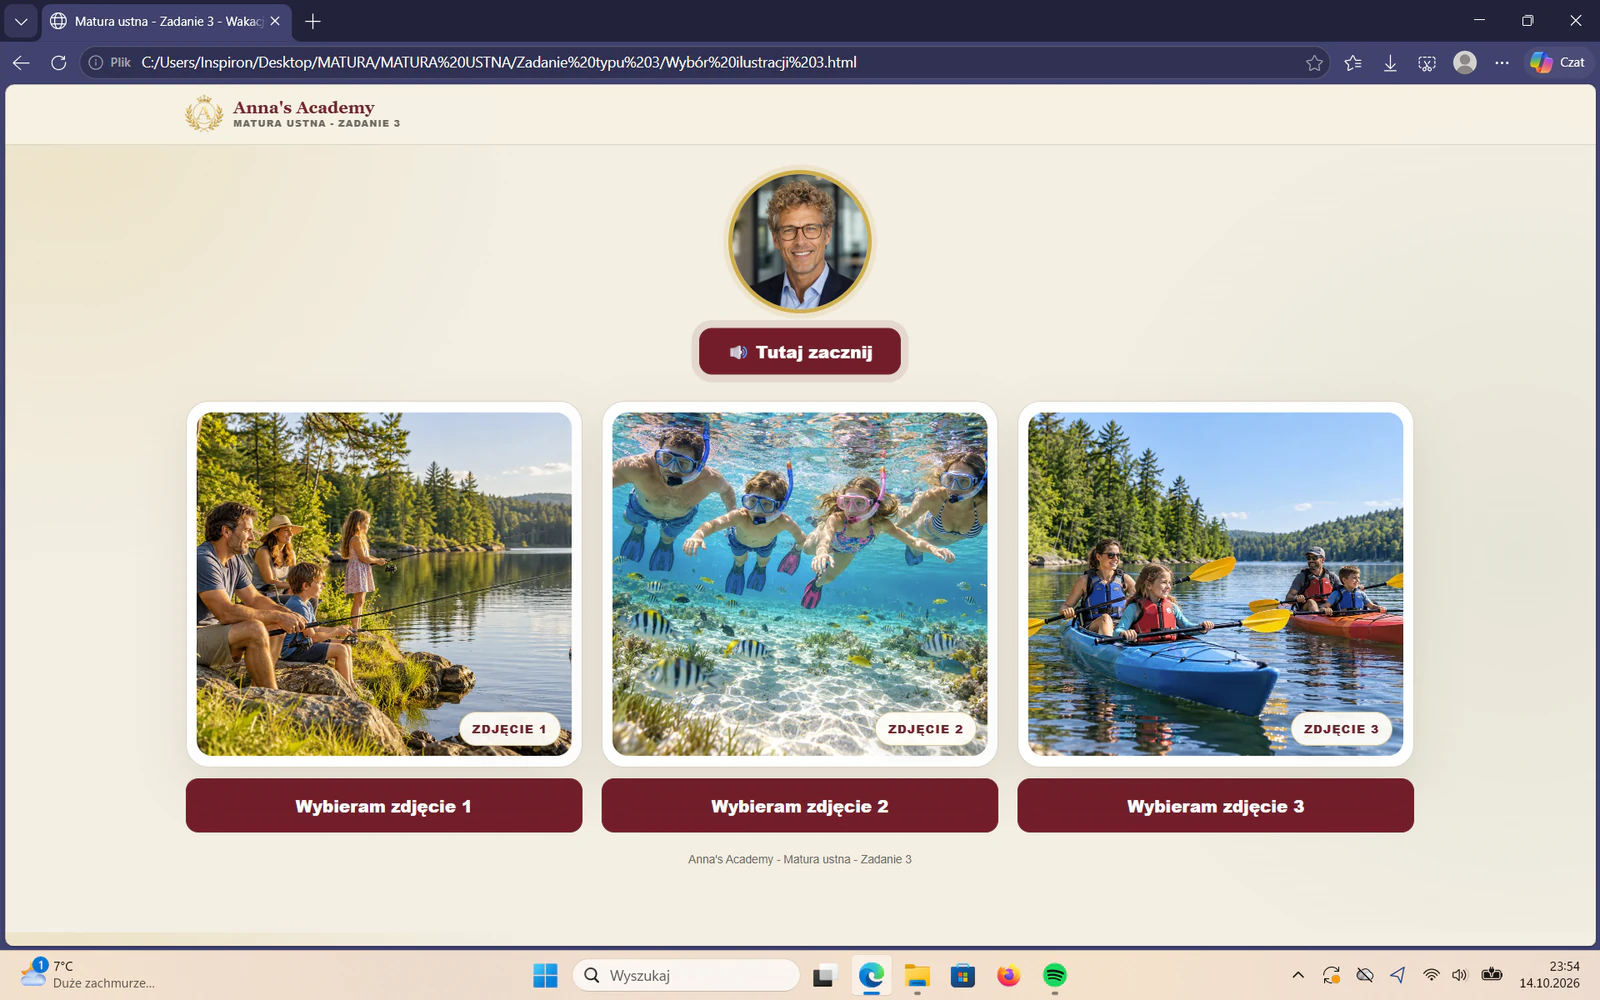Expand hidden system tray icons chevron
Image resolution: width=1600 pixels, height=1000 pixels.
(1298, 975)
